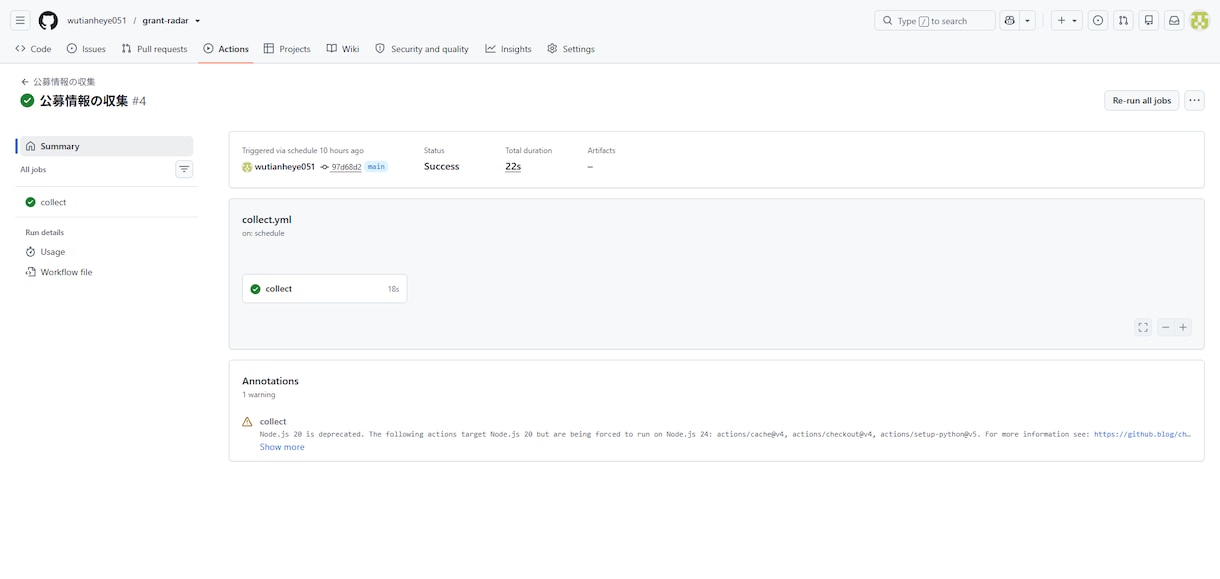Switch to the Issues tab
The height and width of the screenshot is (579, 1220).
point(86,48)
